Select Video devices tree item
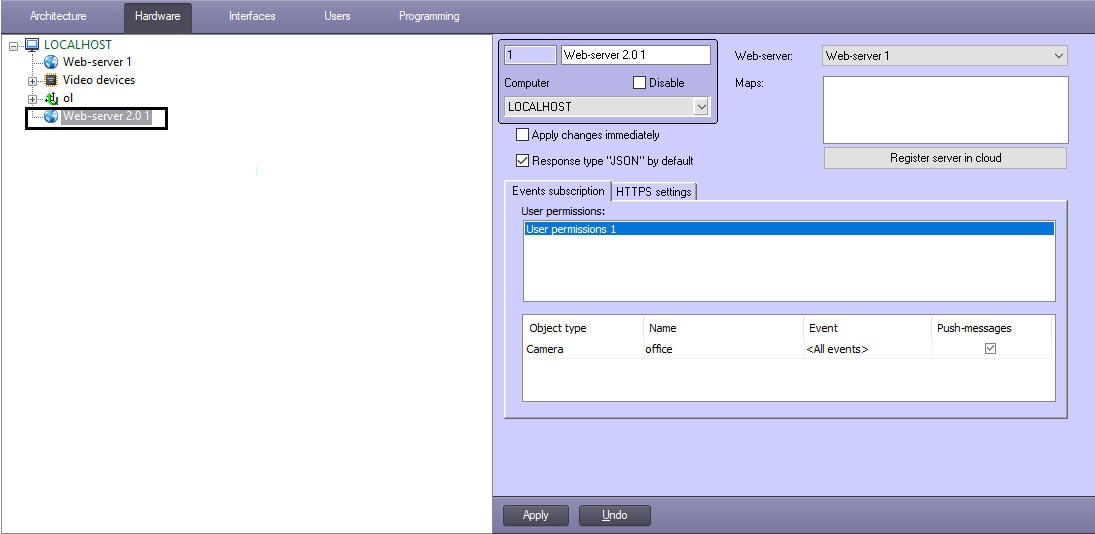The width and height of the screenshot is (1095, 534). 98,80
